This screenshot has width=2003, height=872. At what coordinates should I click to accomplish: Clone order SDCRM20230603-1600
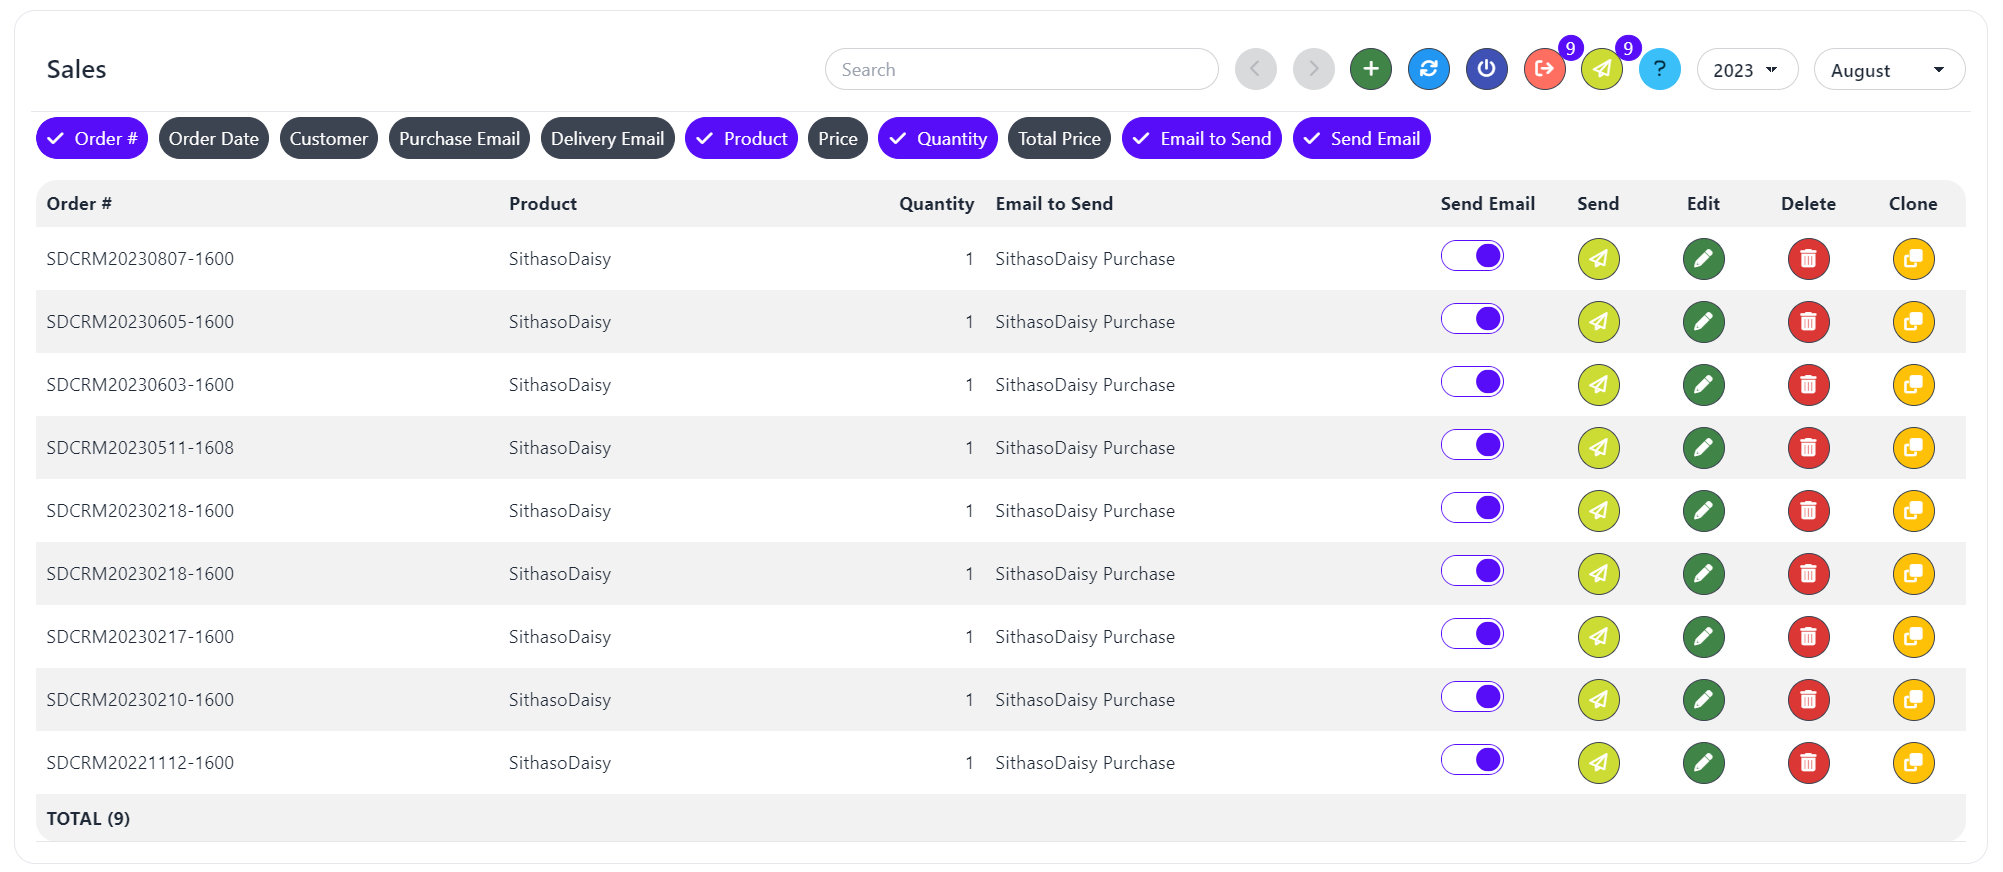pos(1914,385)
